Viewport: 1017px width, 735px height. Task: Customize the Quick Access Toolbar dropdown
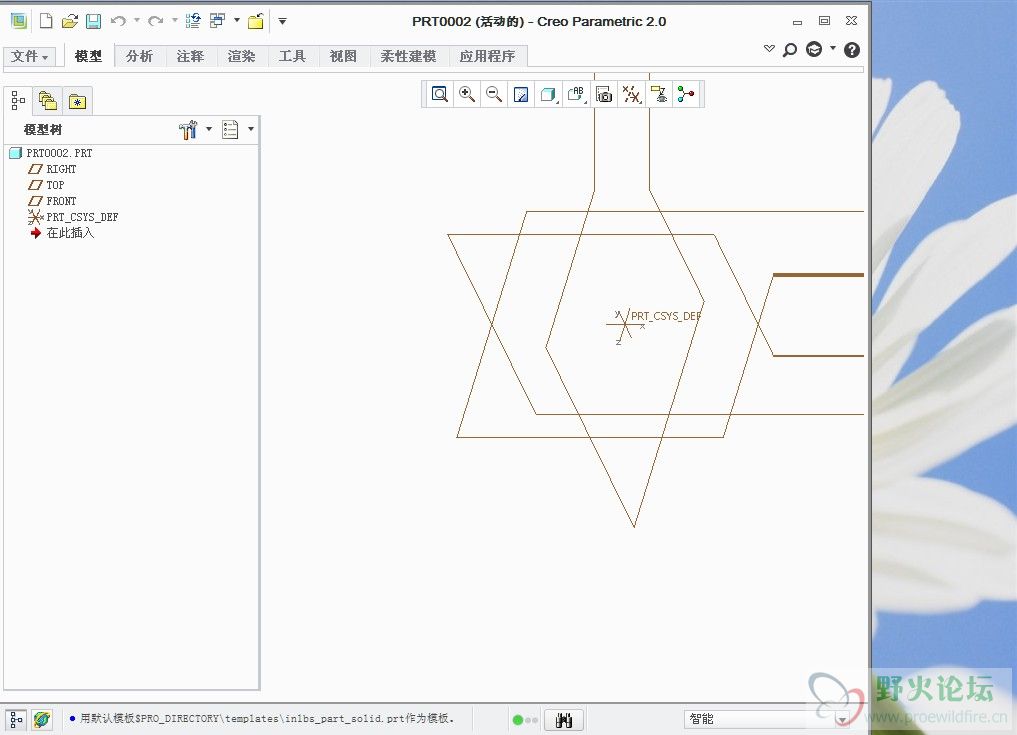pos(282,21)
